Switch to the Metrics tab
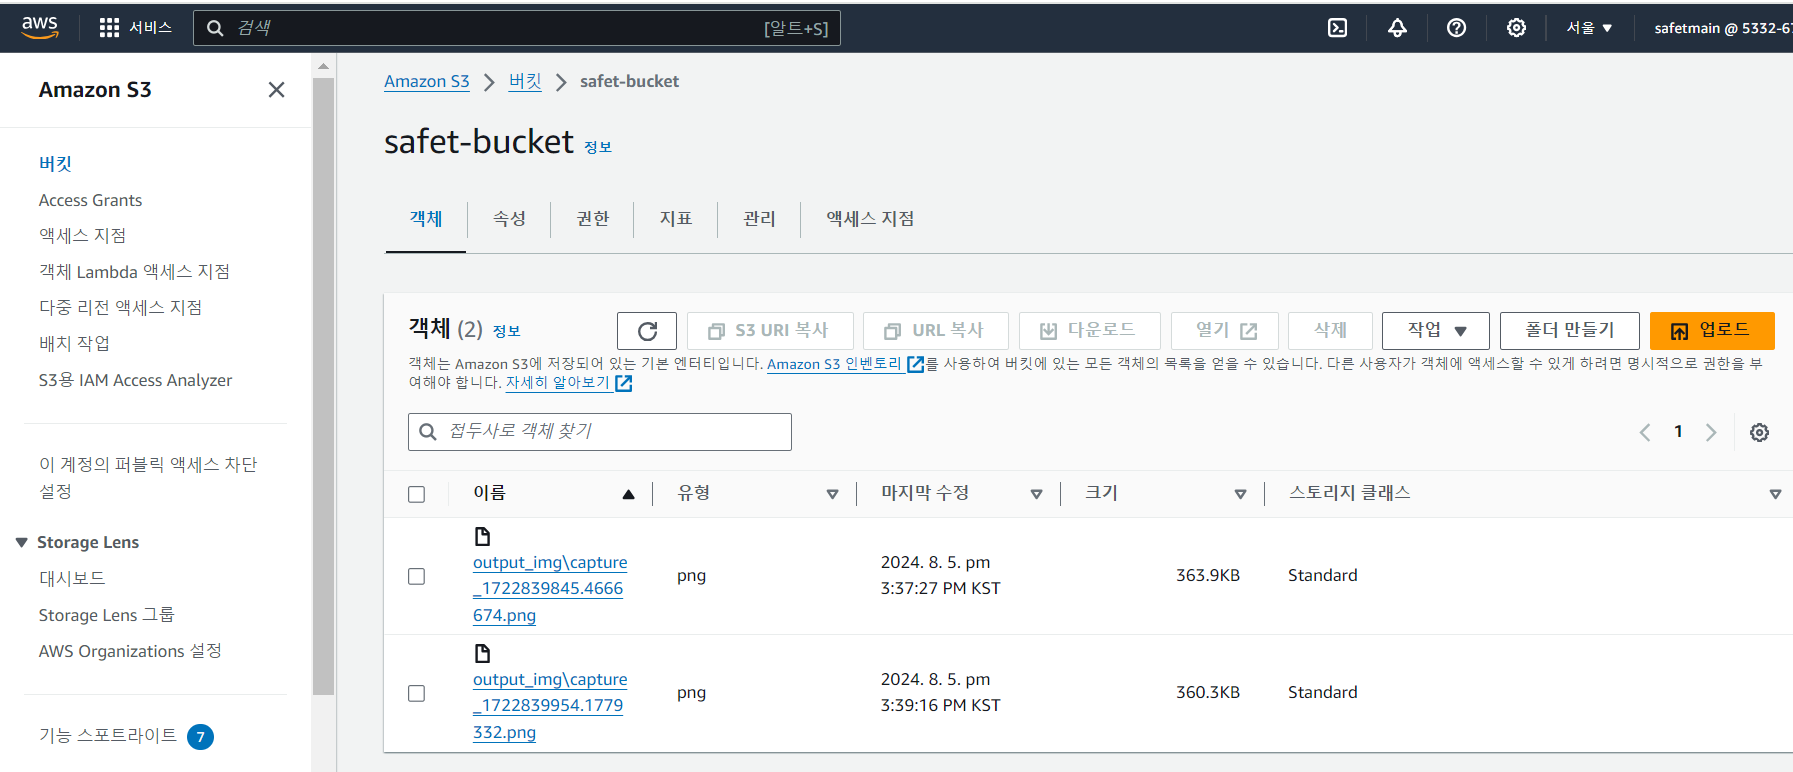 click(675, 219)
